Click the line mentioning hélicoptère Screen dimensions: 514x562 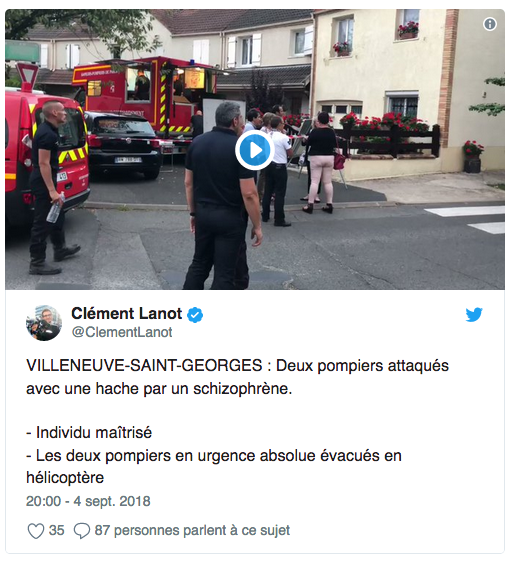[214, 466]
